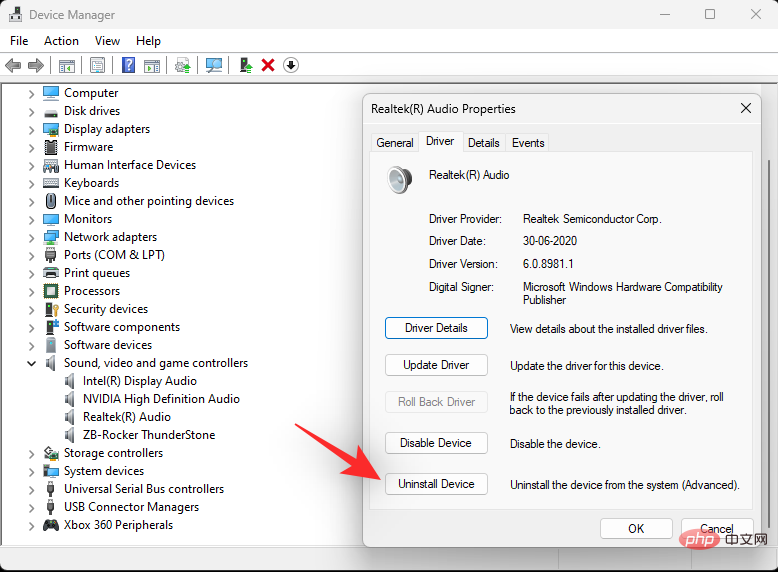Expand the Monitors category
This screenshot has height=572, width=778.
31,220
